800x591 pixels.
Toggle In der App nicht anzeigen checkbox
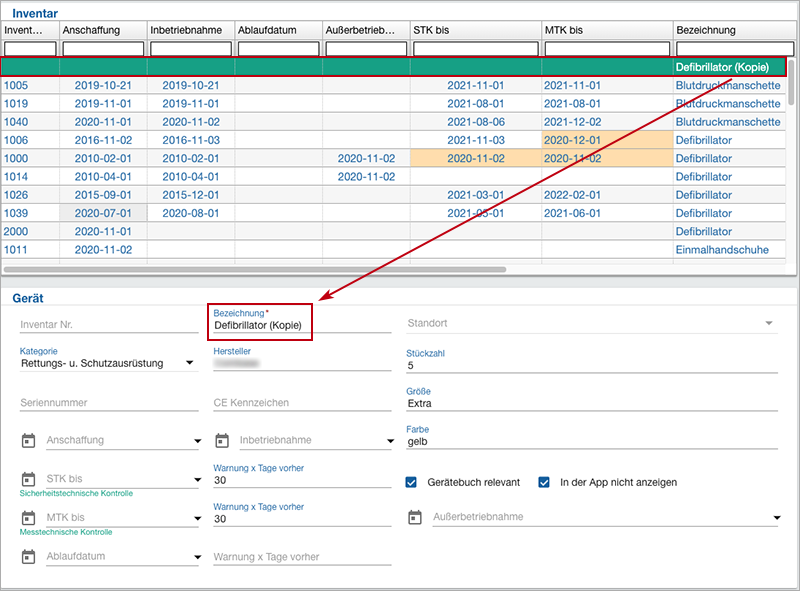(x=544, y=482)
